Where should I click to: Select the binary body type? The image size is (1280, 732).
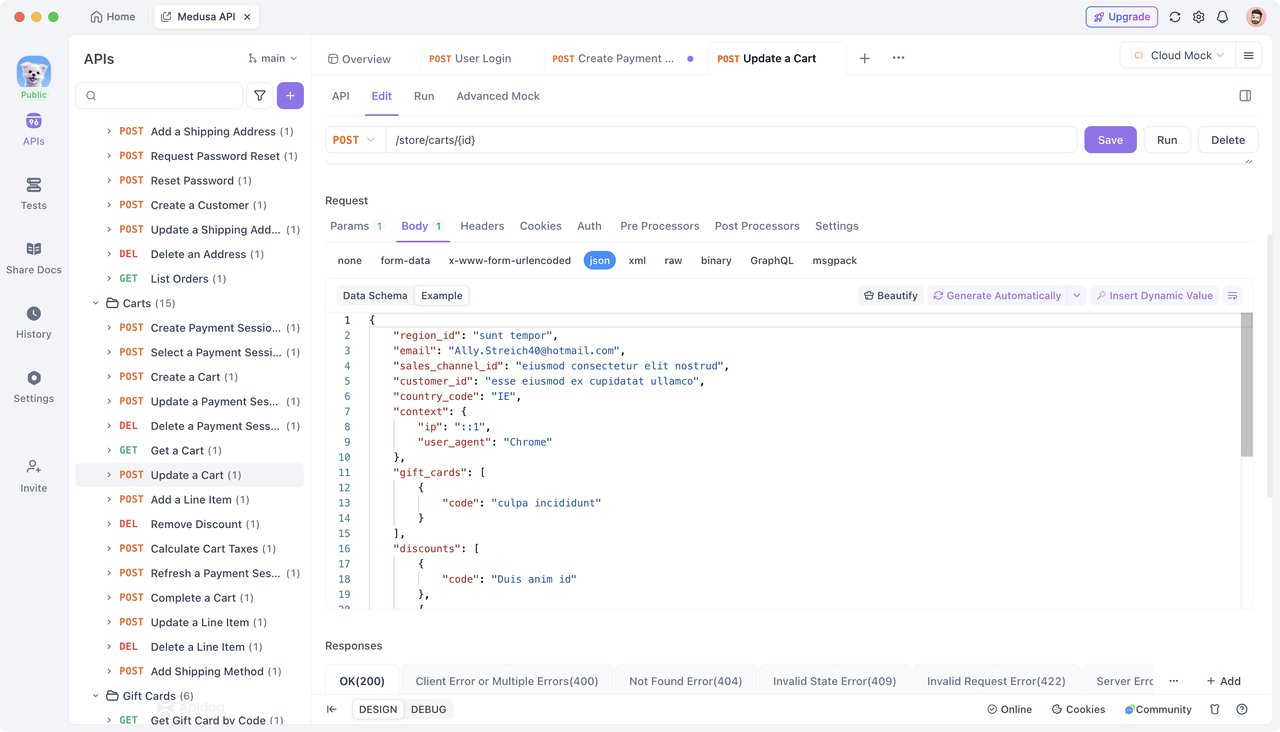[x=716, y=260]
